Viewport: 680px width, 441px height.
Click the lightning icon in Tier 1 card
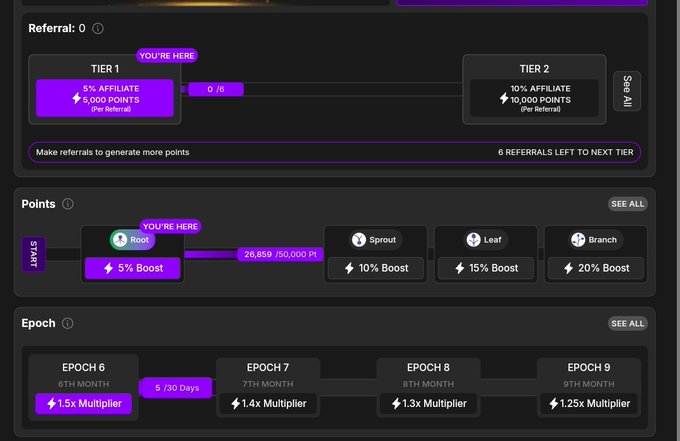coord(76,98)
